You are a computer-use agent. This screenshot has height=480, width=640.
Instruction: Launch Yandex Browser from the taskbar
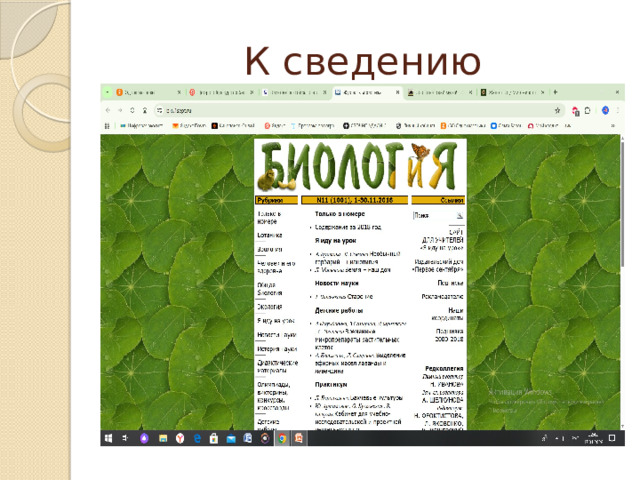(180, 438)
